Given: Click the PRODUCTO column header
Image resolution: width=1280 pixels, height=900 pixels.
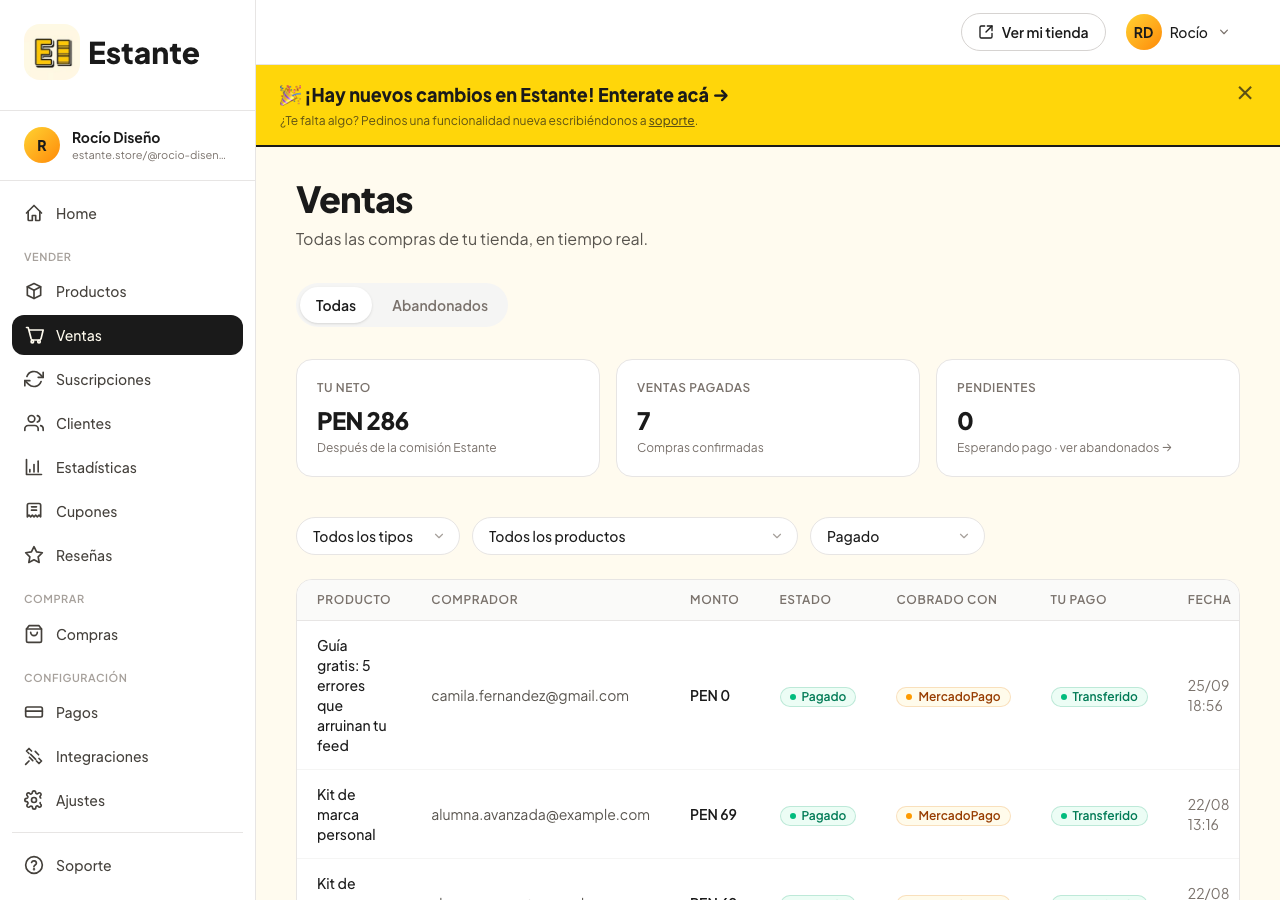Looking at the screenshot, I should (354, 600).
